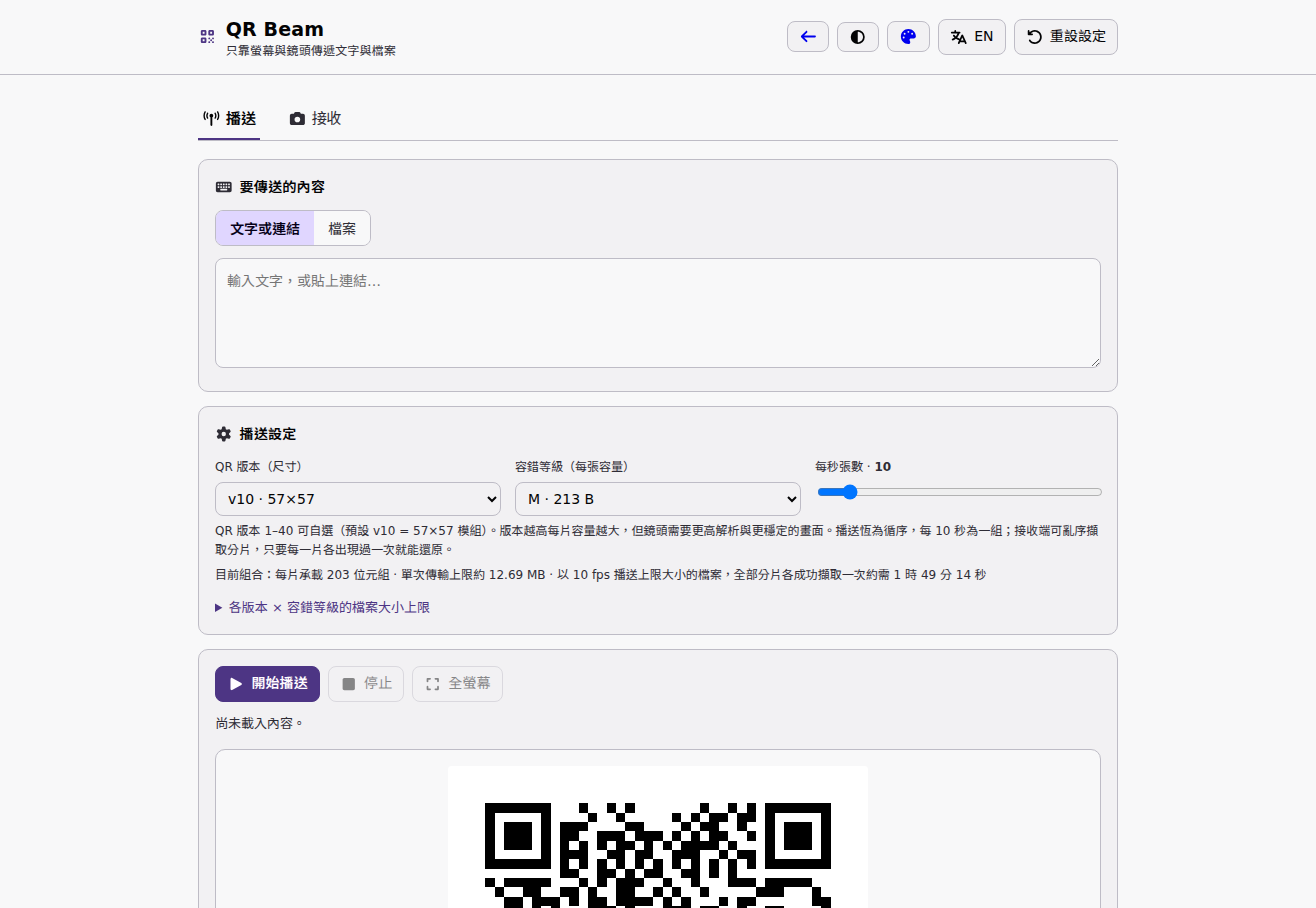The width and height of the screenshot is (1316, 908).
Task: Adjust the 每秒張數 slider
Action: (x=960, y=492)
